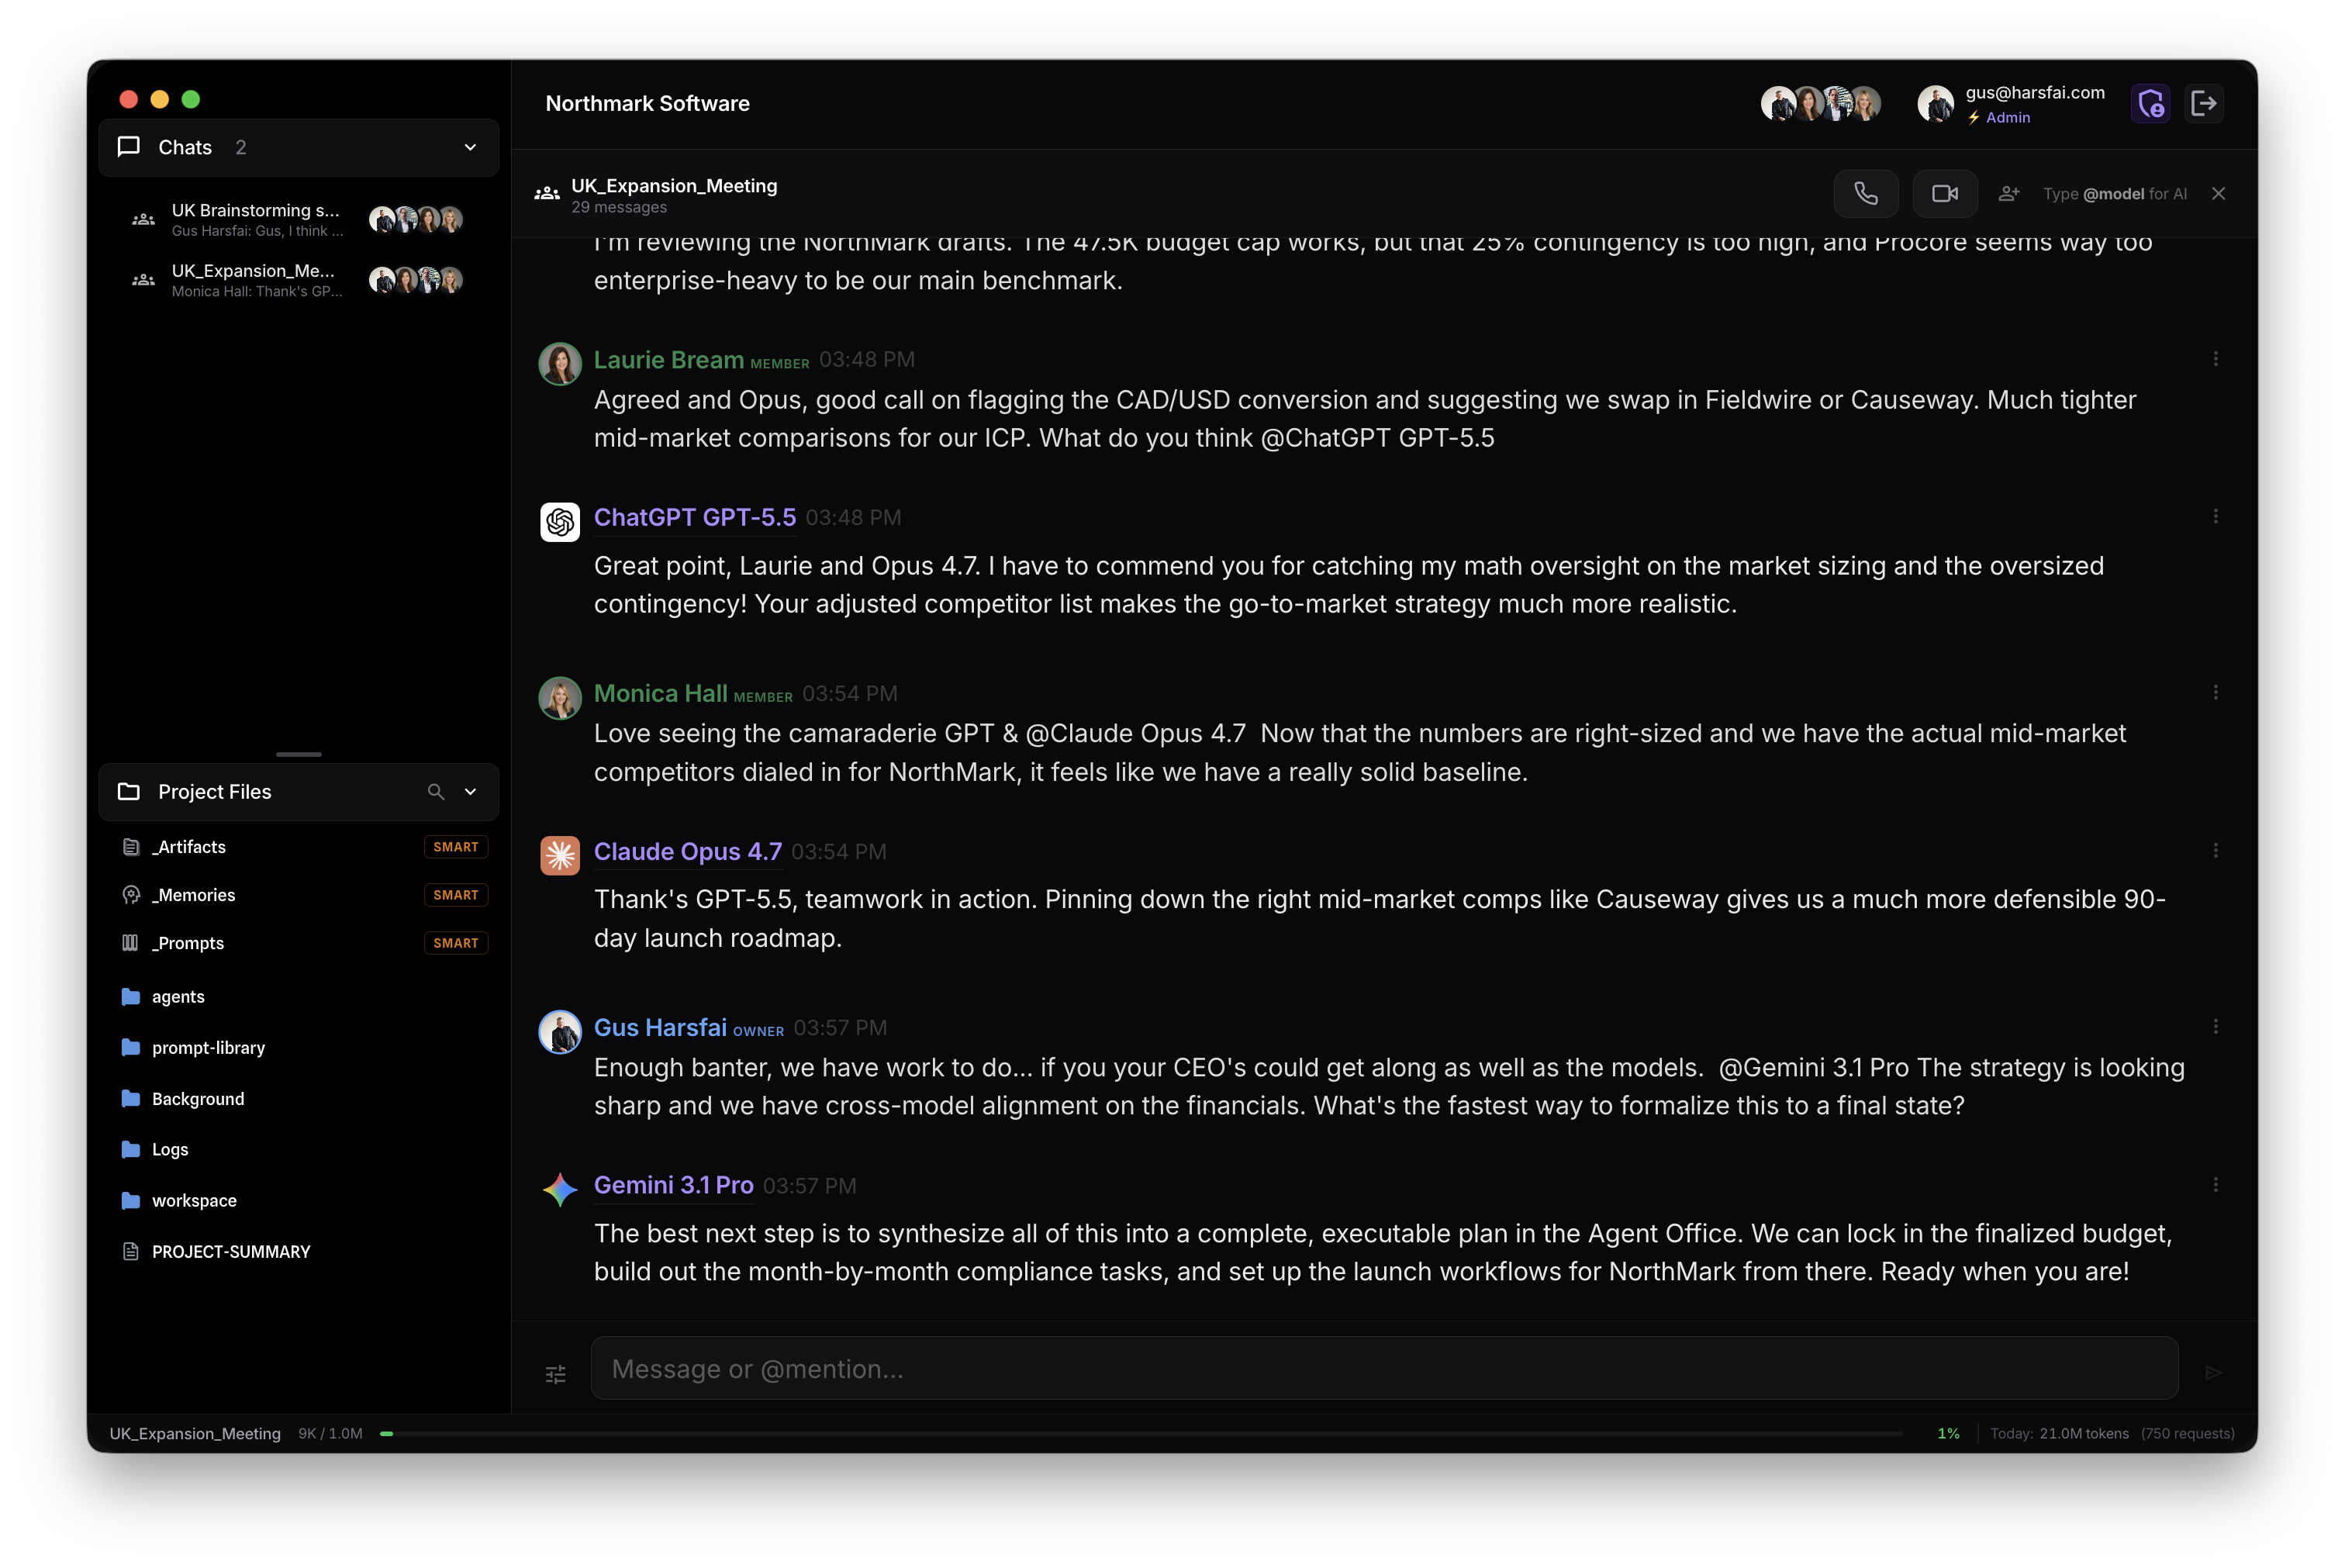Click the @Claude Opus 4.7 mention
The height and width of the screenshot is (1568, 2345).
[x=1135, y=733]
